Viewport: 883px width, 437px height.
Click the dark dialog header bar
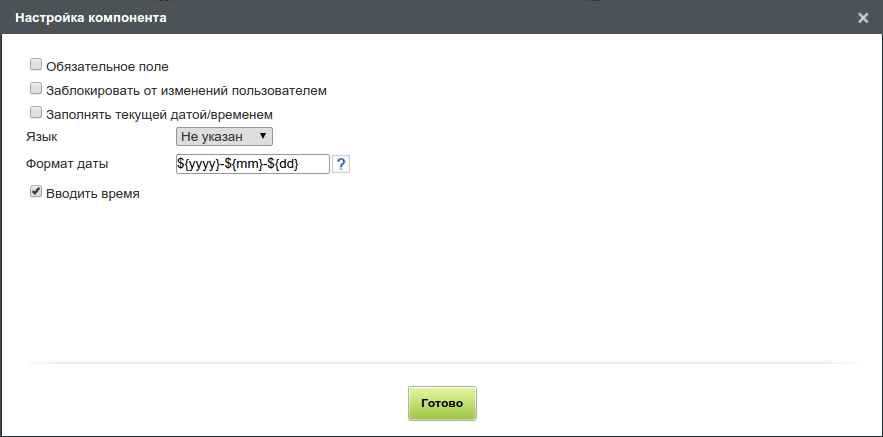(x=442, y=17)
